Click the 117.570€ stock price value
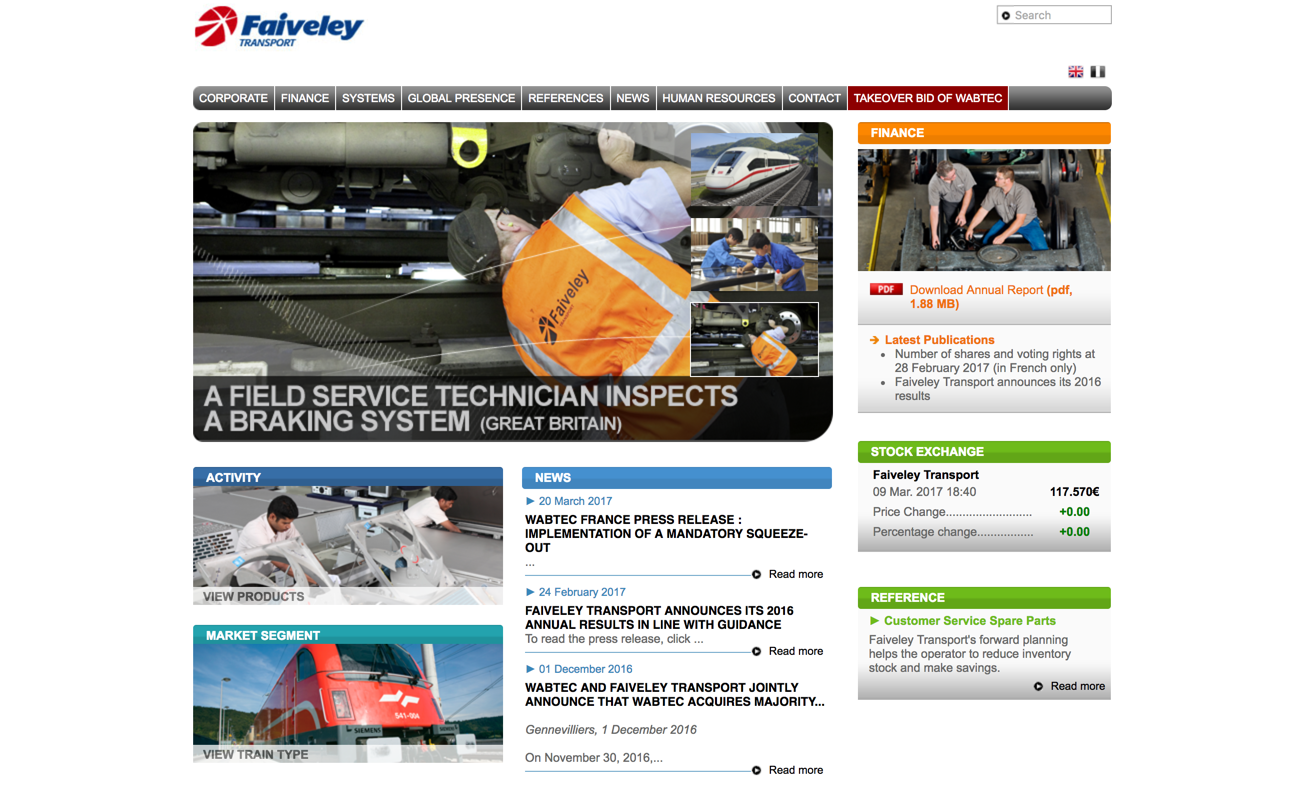The width and height of the screenshot is (1300, 800). (x=1074, y=492)
